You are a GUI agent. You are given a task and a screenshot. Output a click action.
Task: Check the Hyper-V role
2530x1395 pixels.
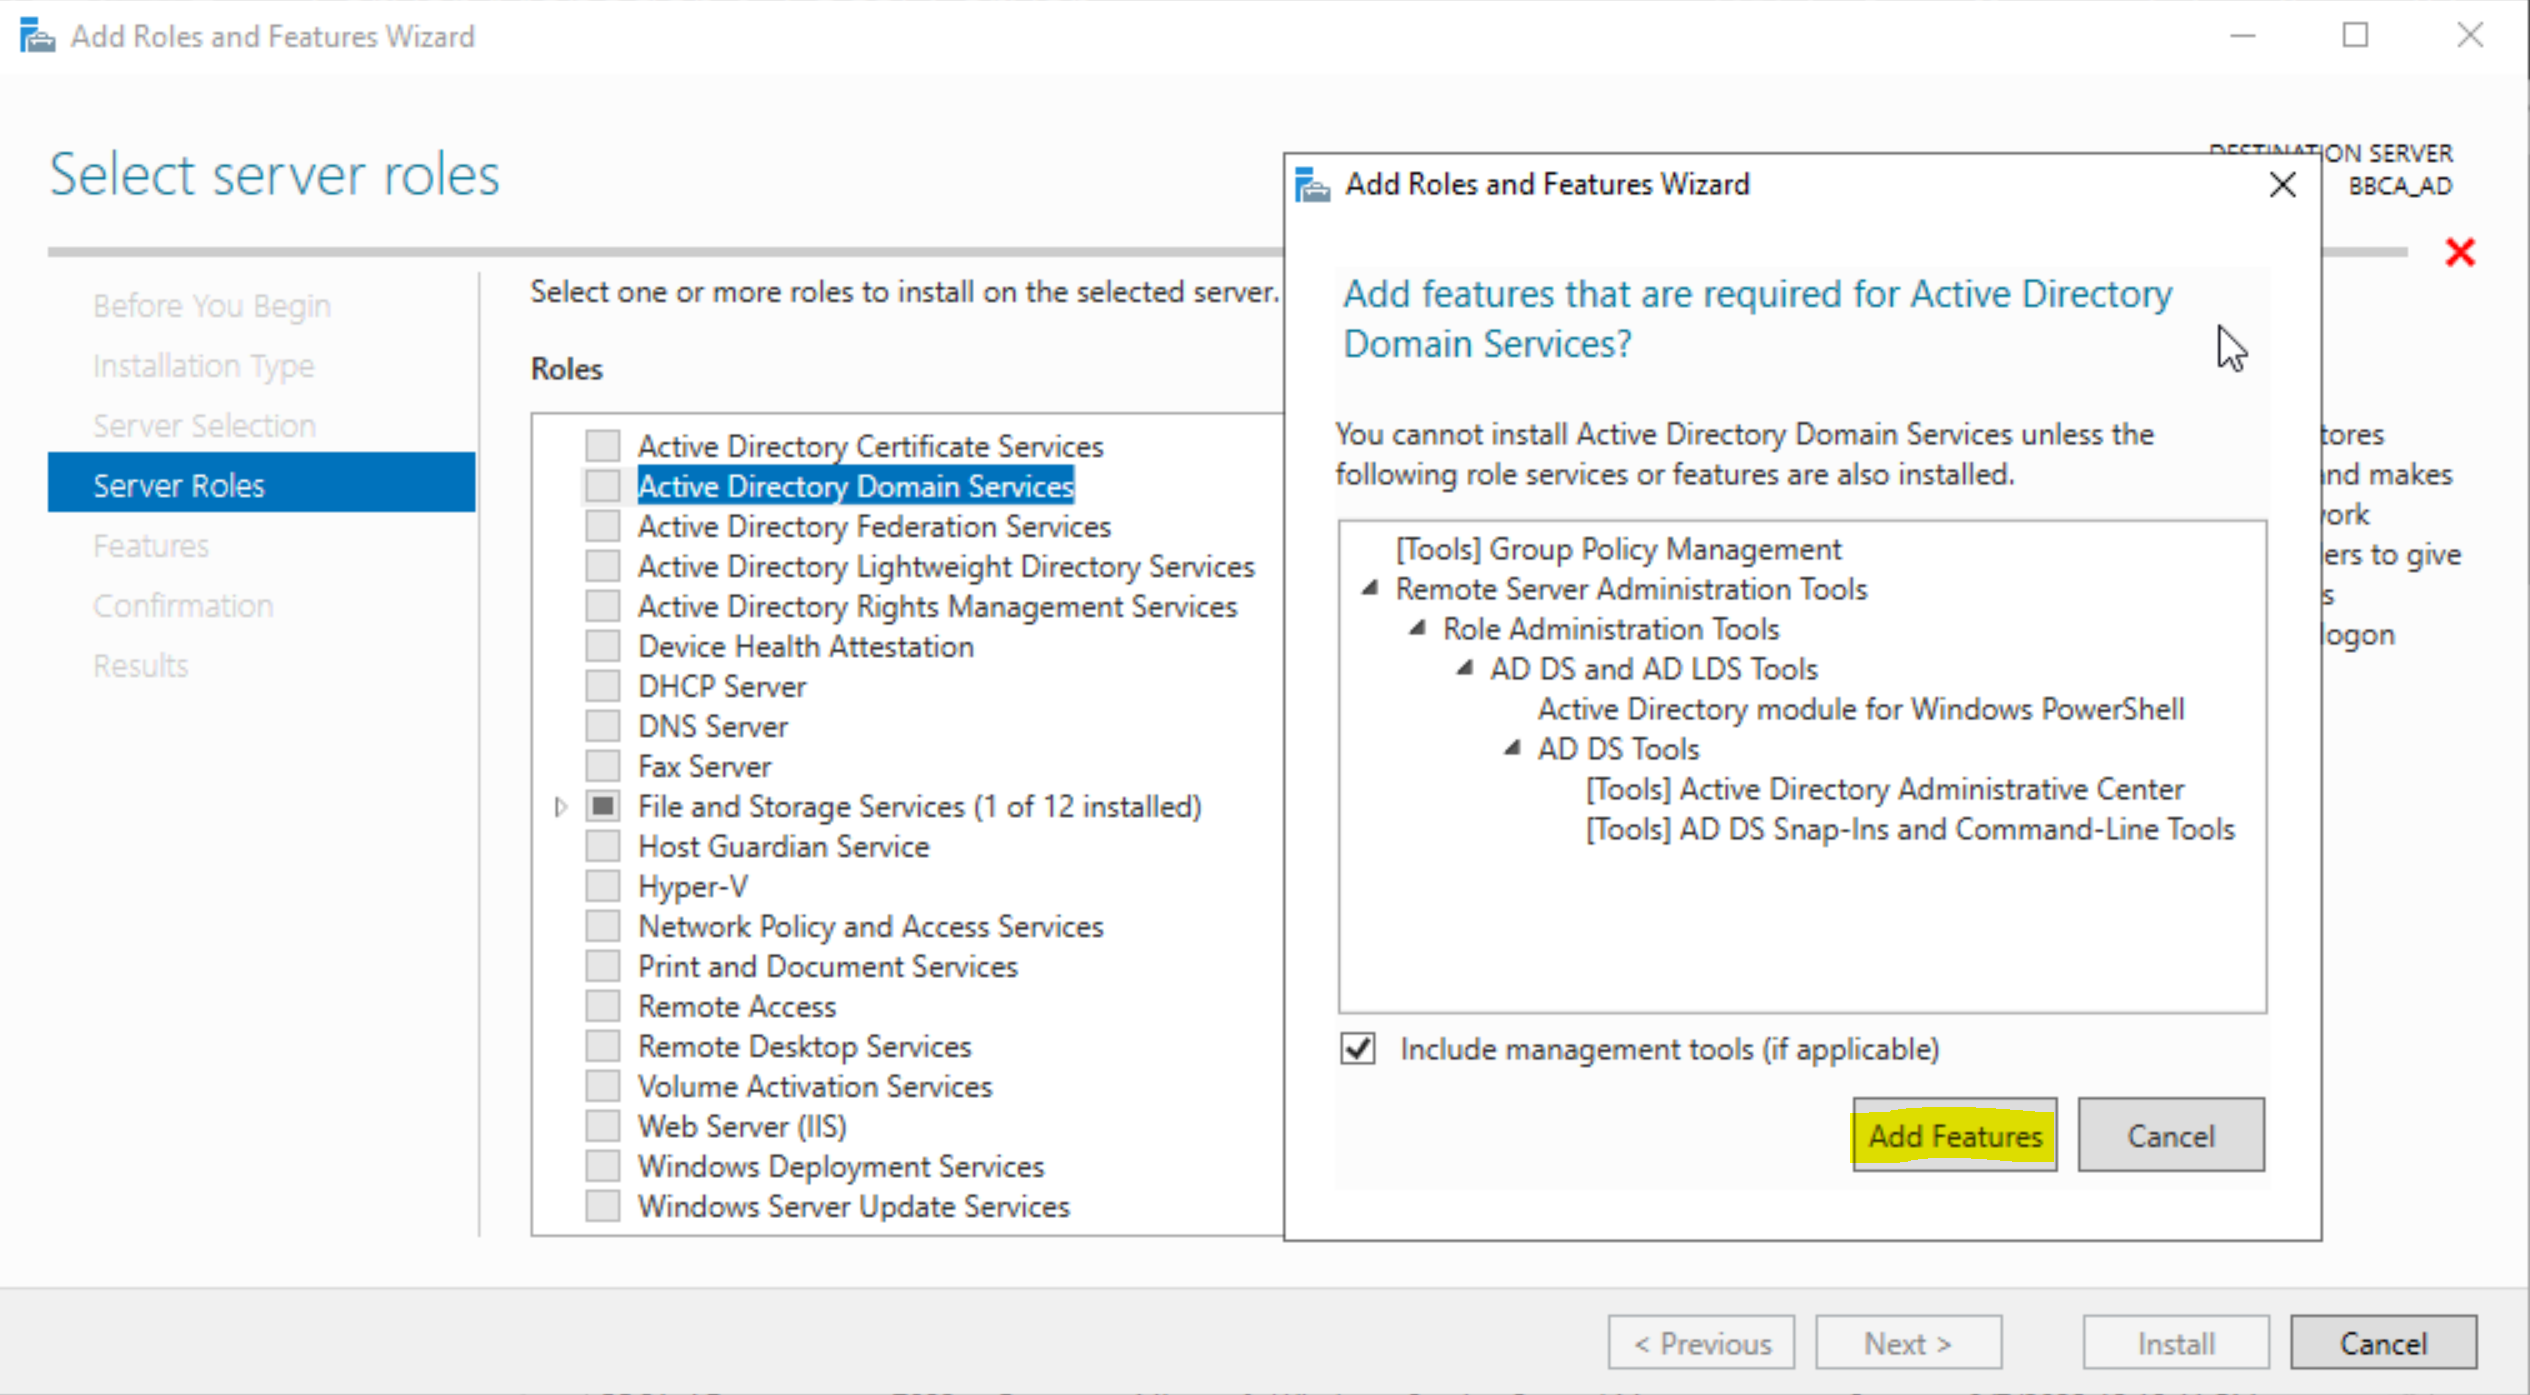(602, 885)
